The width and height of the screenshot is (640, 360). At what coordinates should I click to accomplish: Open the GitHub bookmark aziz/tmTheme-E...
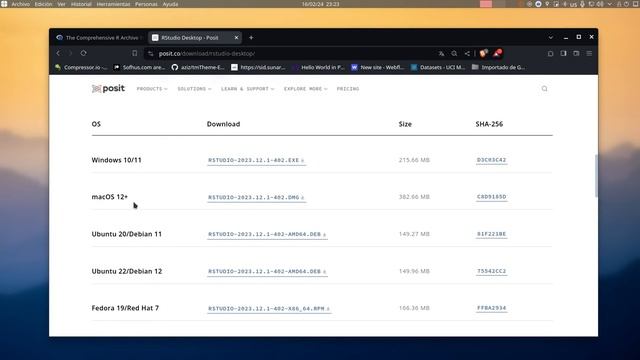click(x=198, y=67)
